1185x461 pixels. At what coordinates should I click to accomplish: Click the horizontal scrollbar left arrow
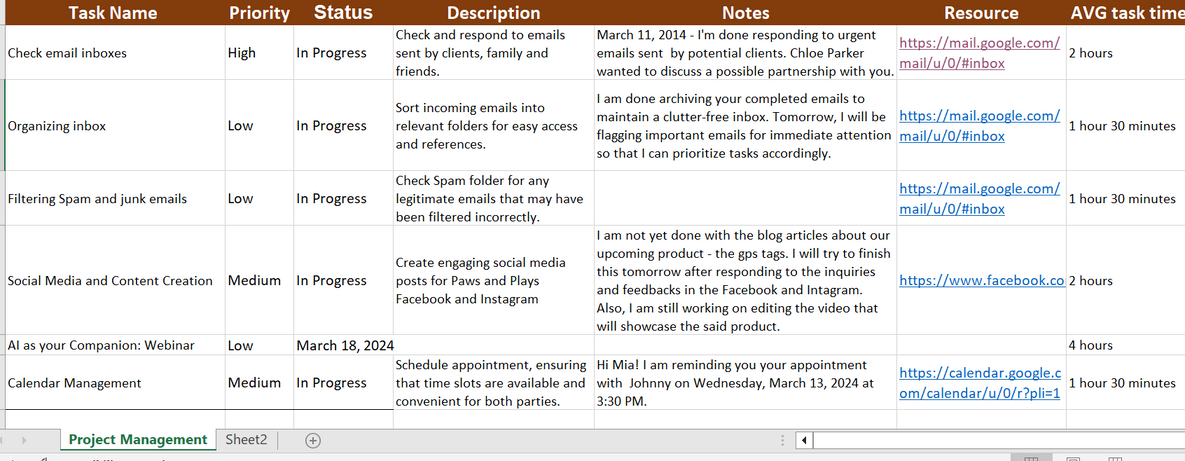[x=804, y=440]
